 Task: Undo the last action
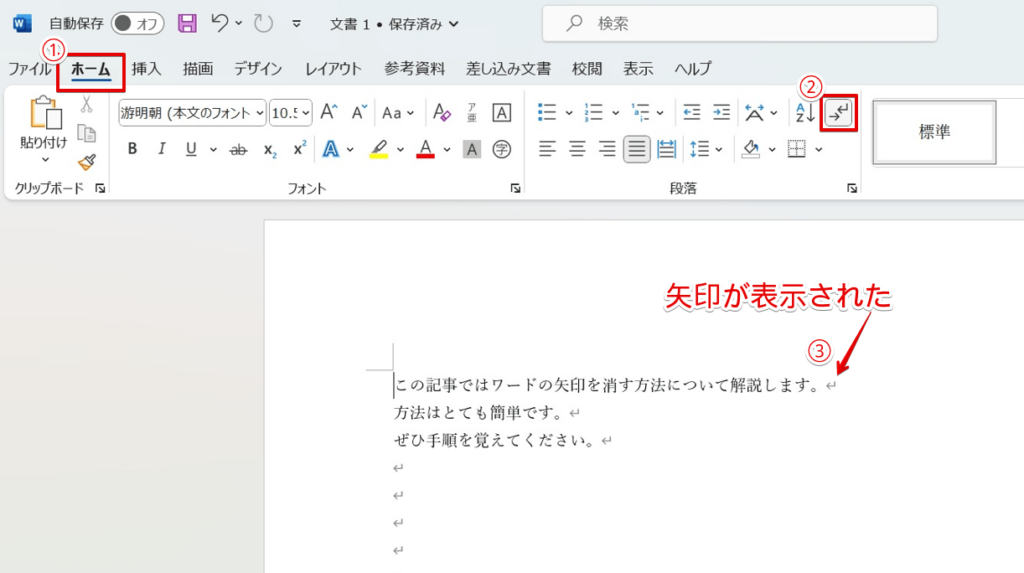point(219,23)
